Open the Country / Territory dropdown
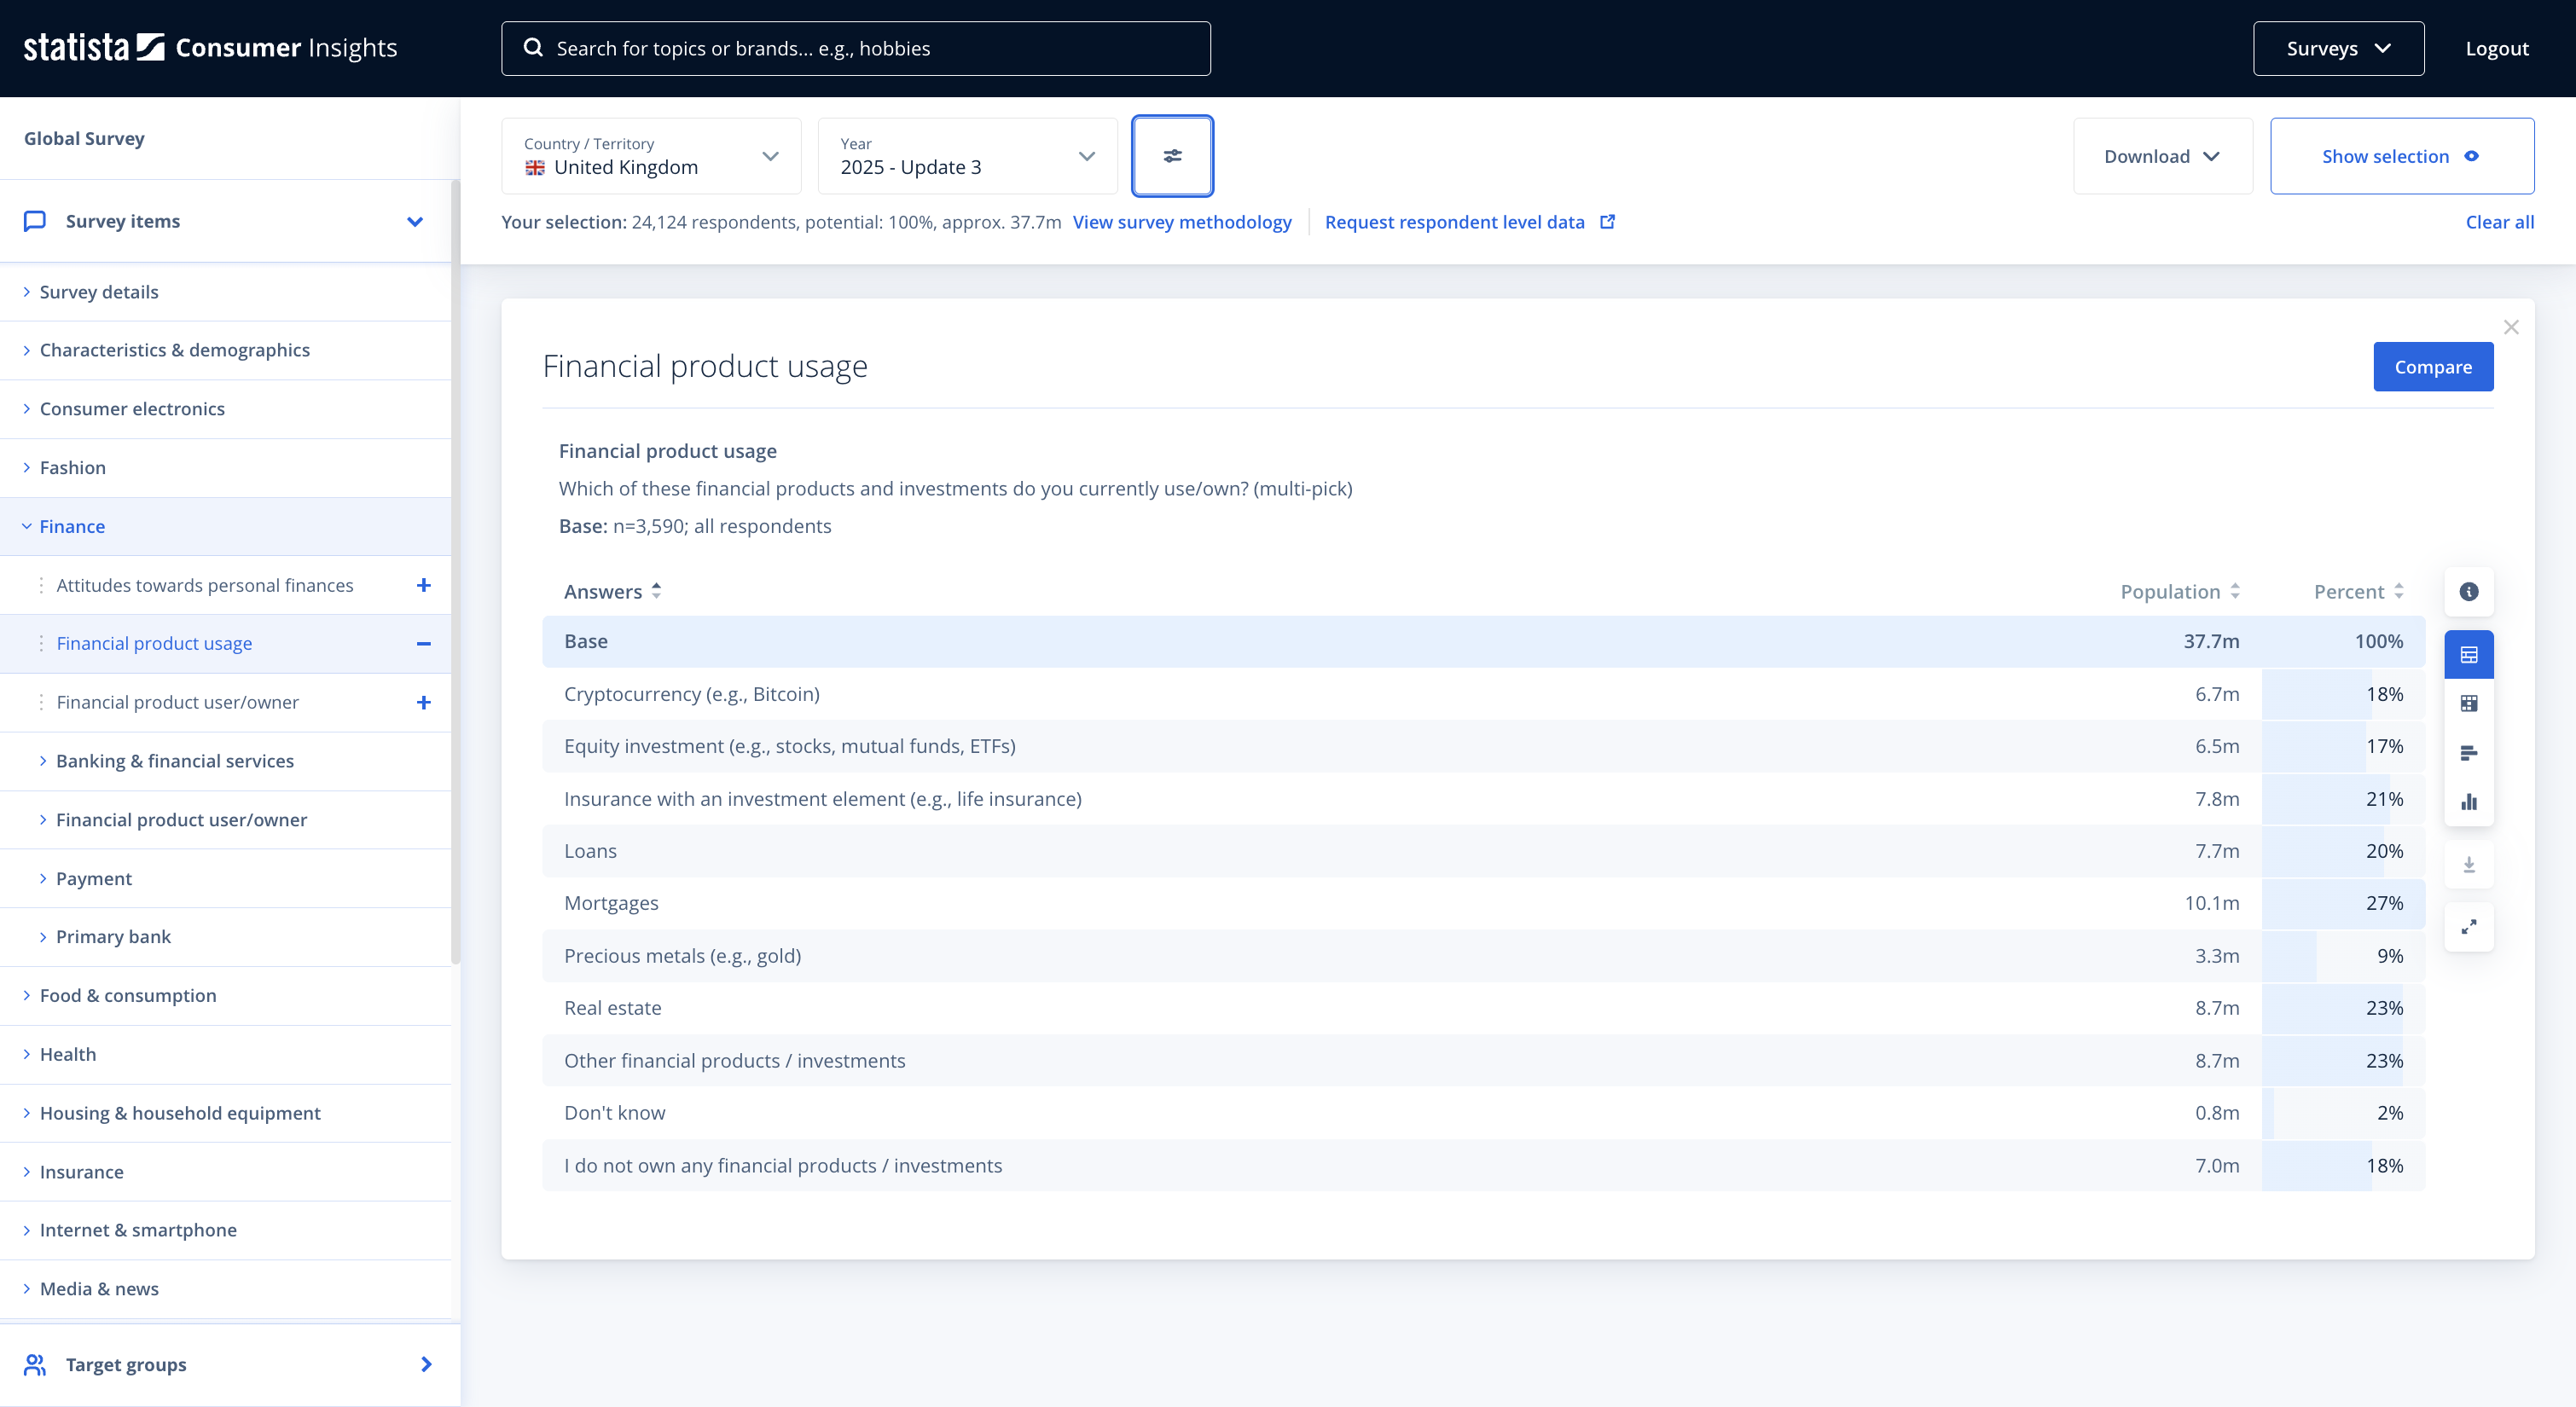This screenshot has height=1407, width=2576. 651,156
